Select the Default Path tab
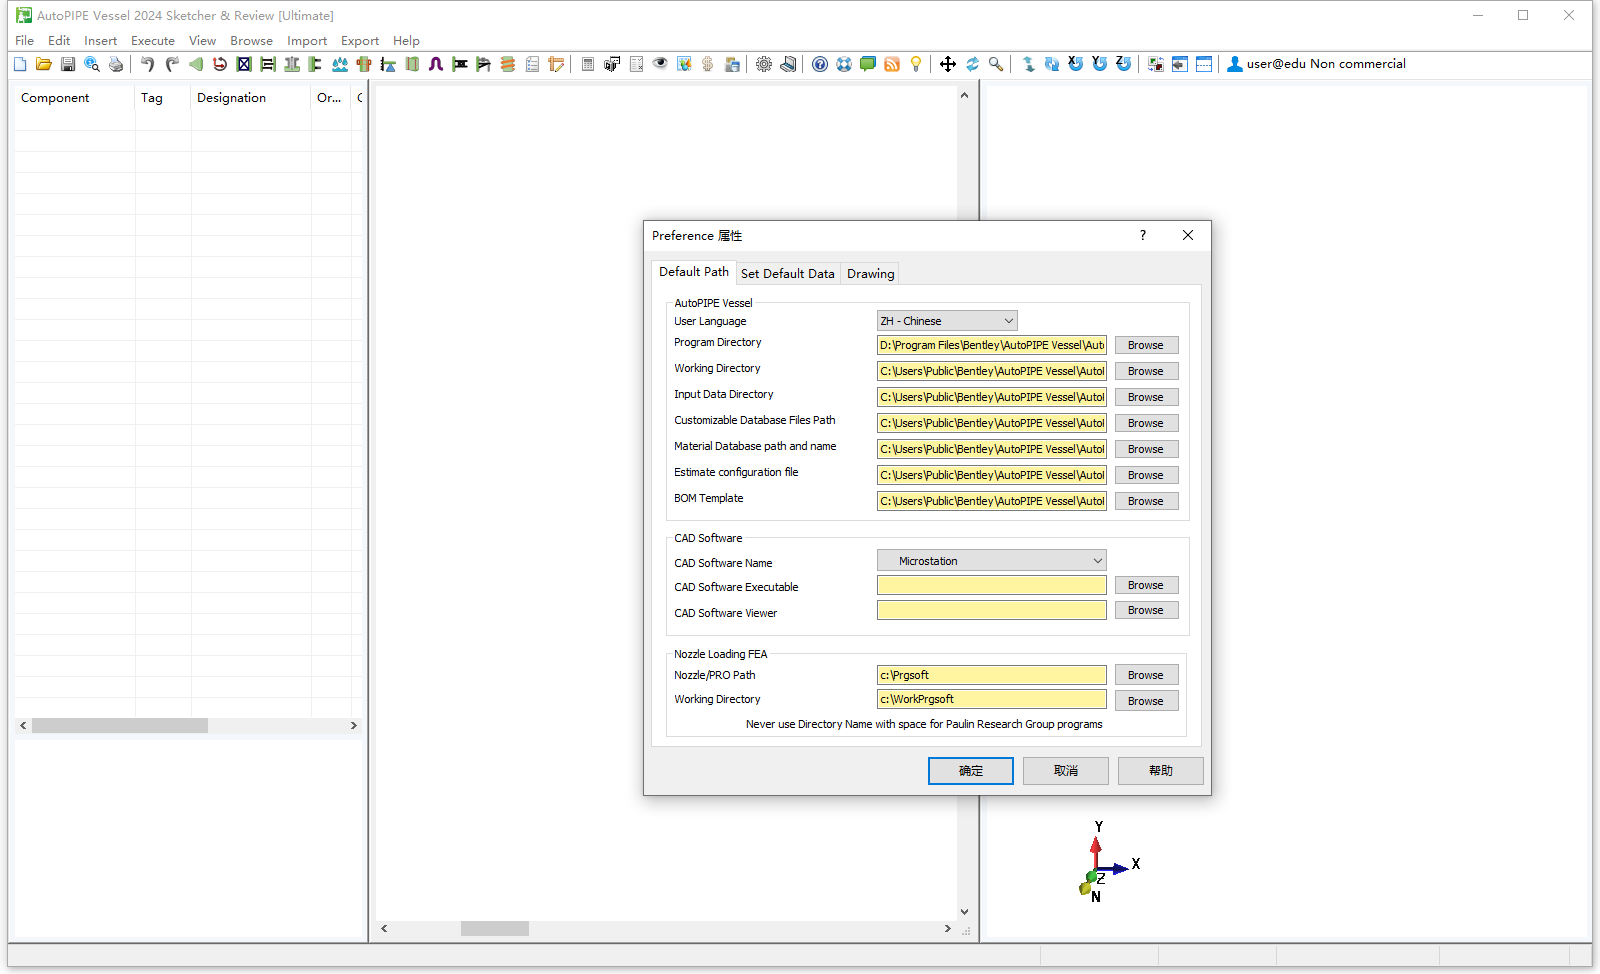1600x974 pixels. (694, 272)
